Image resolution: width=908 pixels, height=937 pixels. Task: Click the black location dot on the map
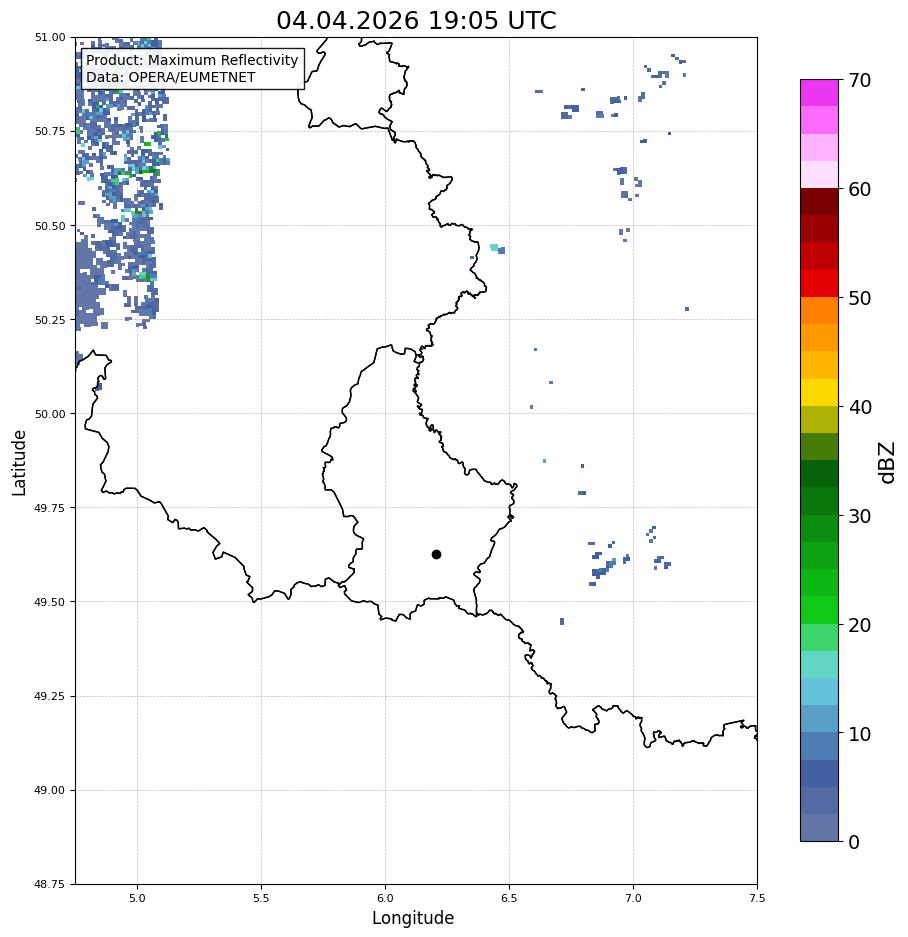pos(436,555)
